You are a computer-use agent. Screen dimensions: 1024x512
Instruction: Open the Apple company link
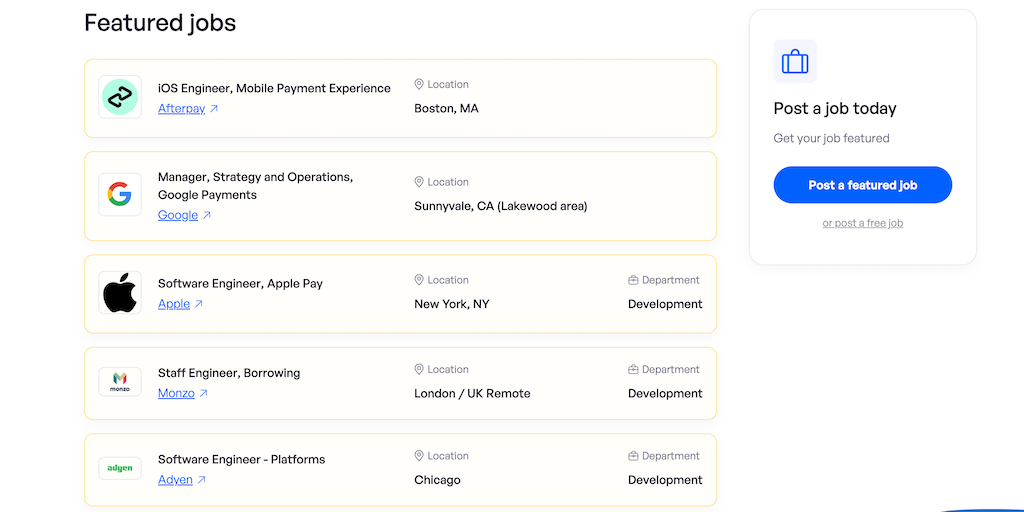click(174, 304)
